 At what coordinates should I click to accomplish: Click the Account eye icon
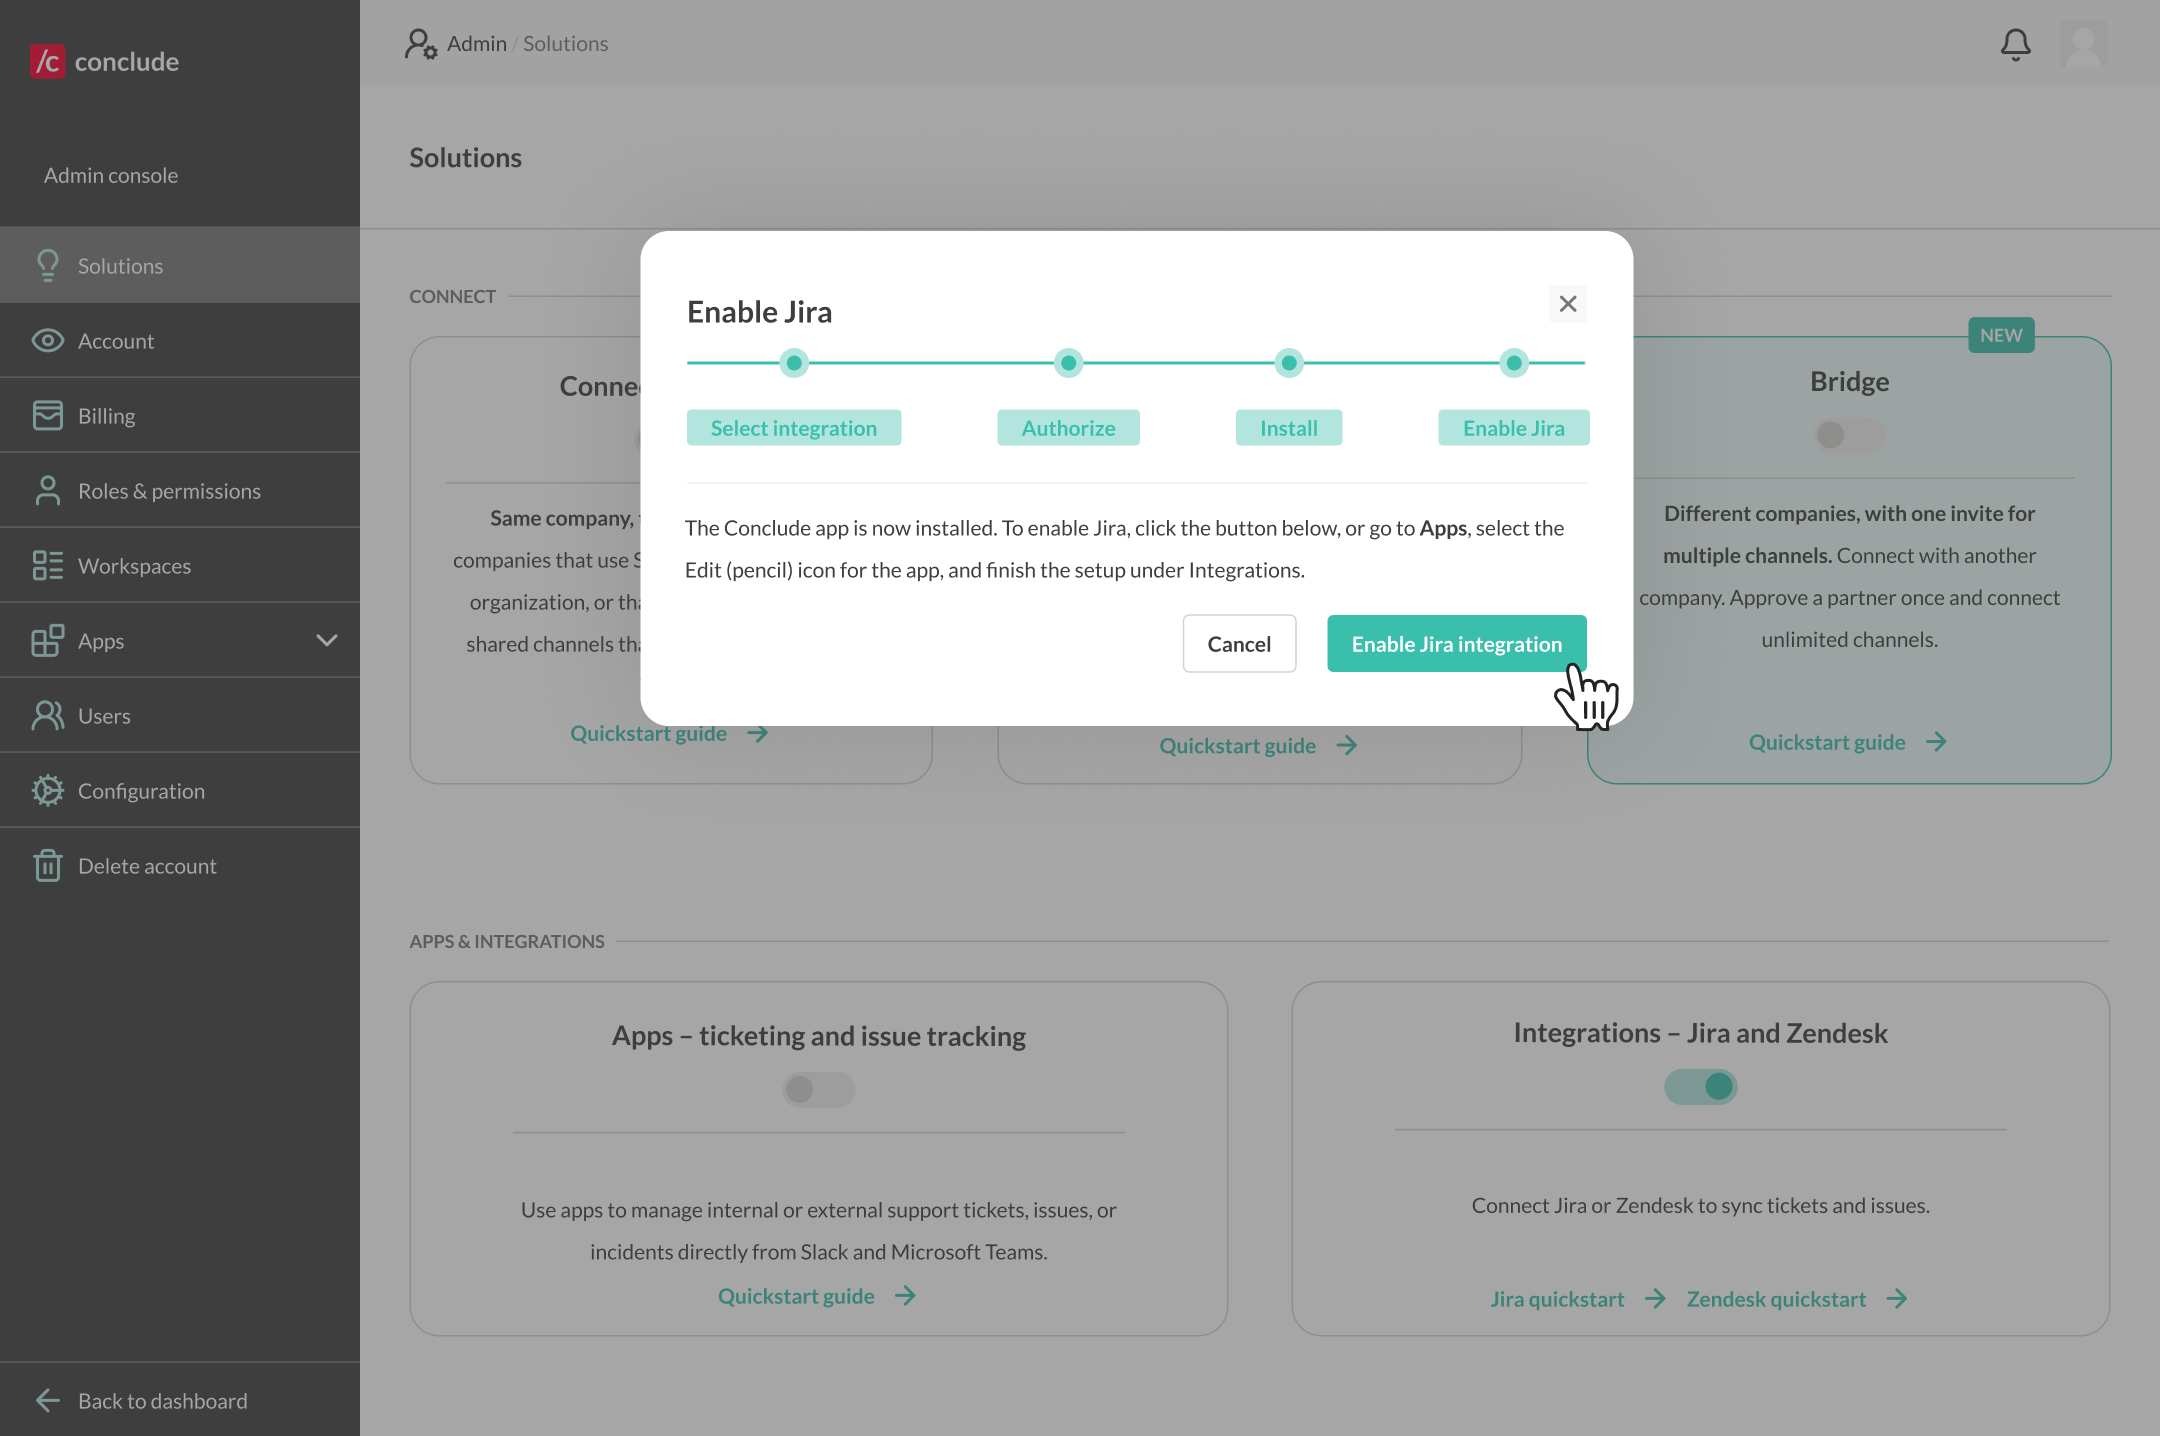(x=47, y=340)
